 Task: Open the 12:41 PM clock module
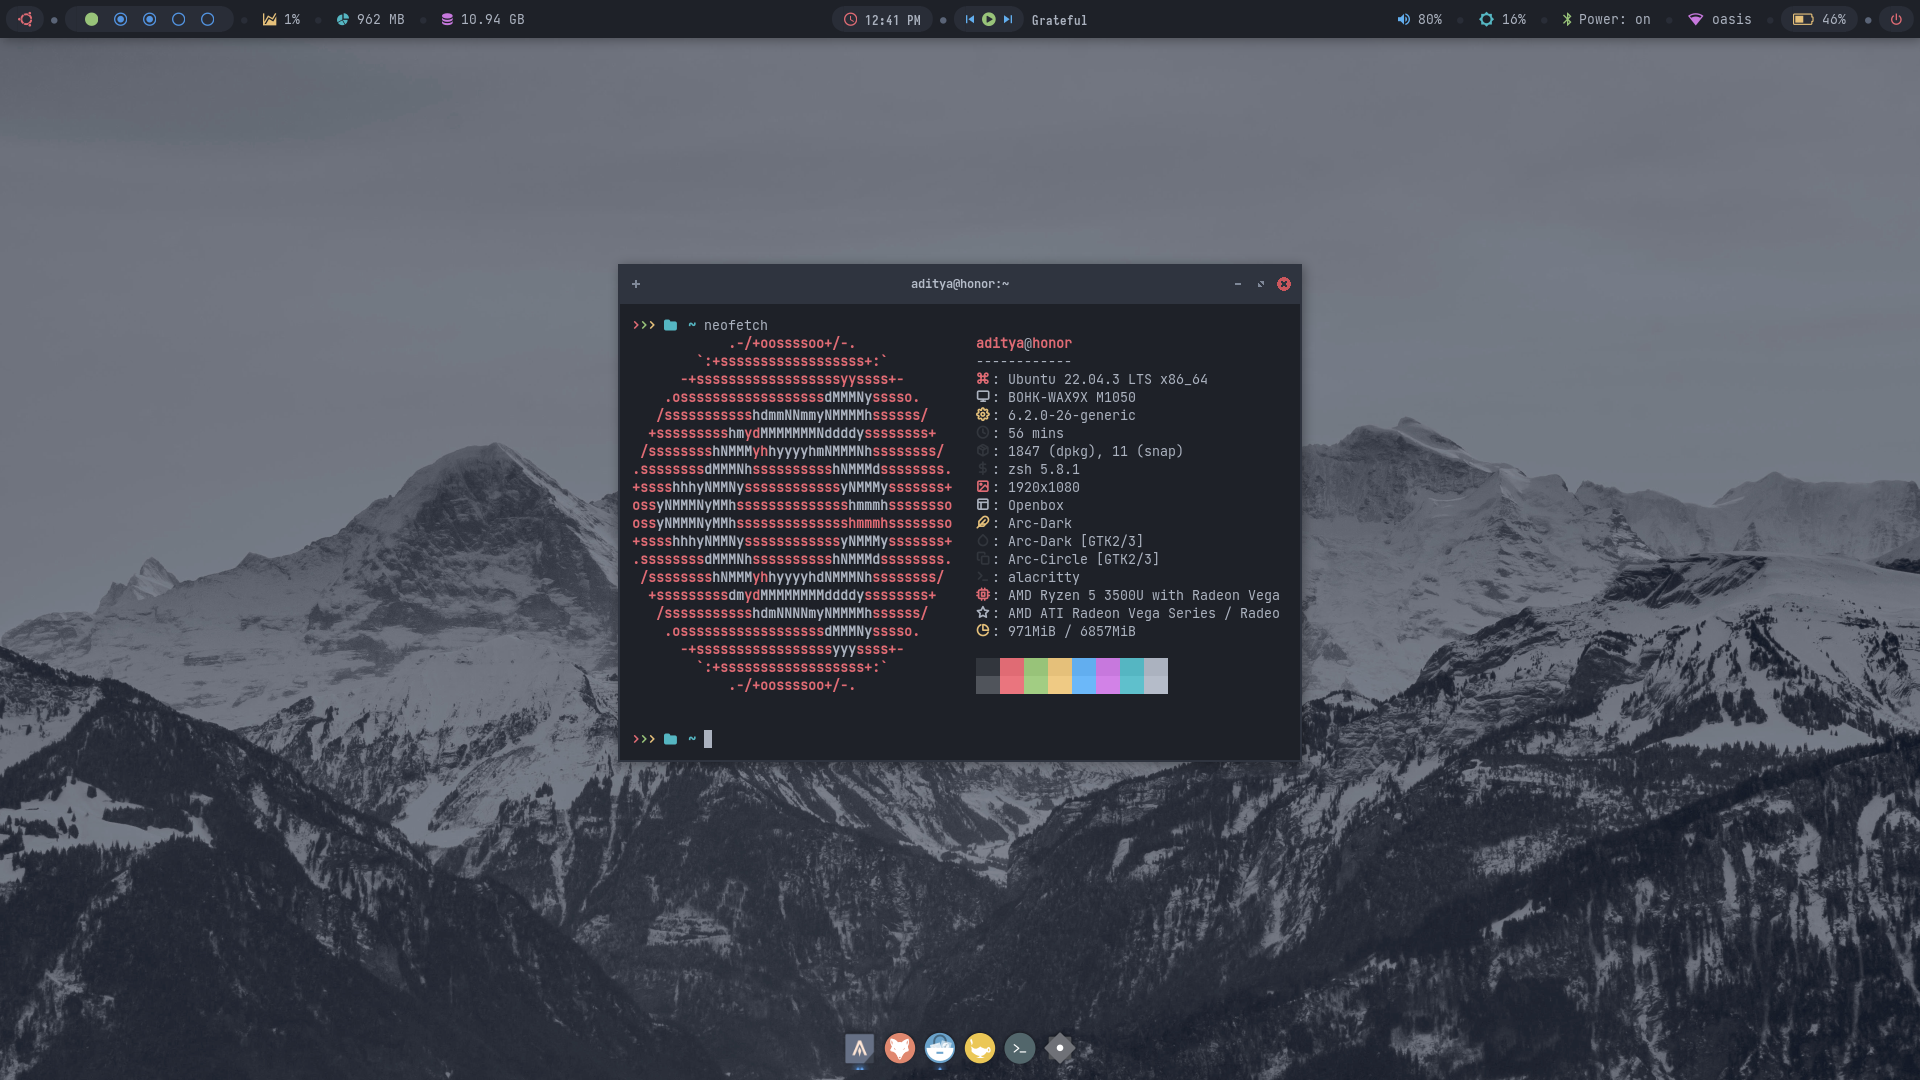click(882, 19)
